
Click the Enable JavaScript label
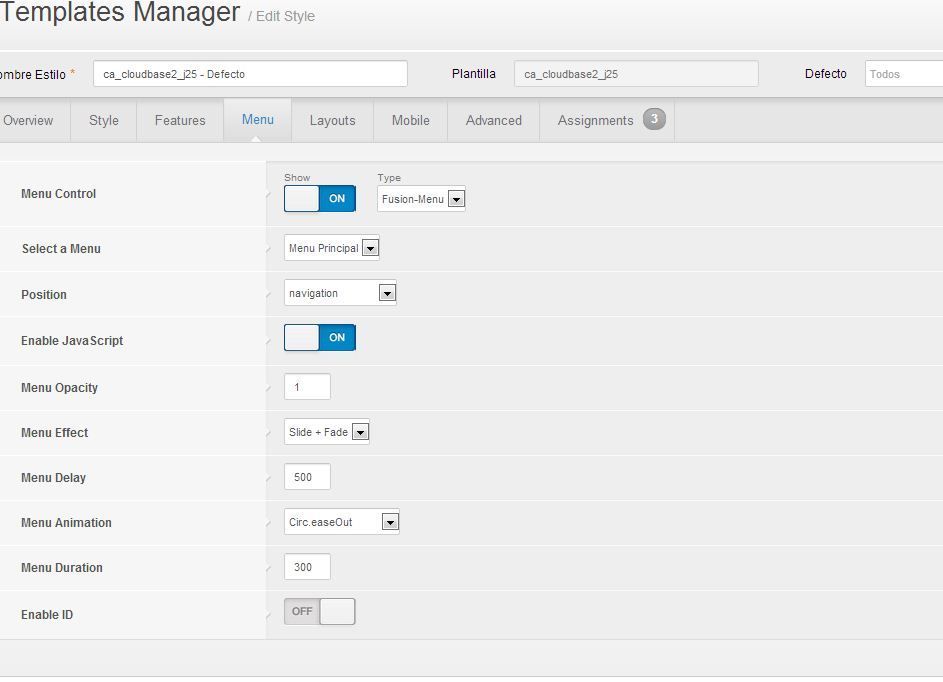[72, 340]
